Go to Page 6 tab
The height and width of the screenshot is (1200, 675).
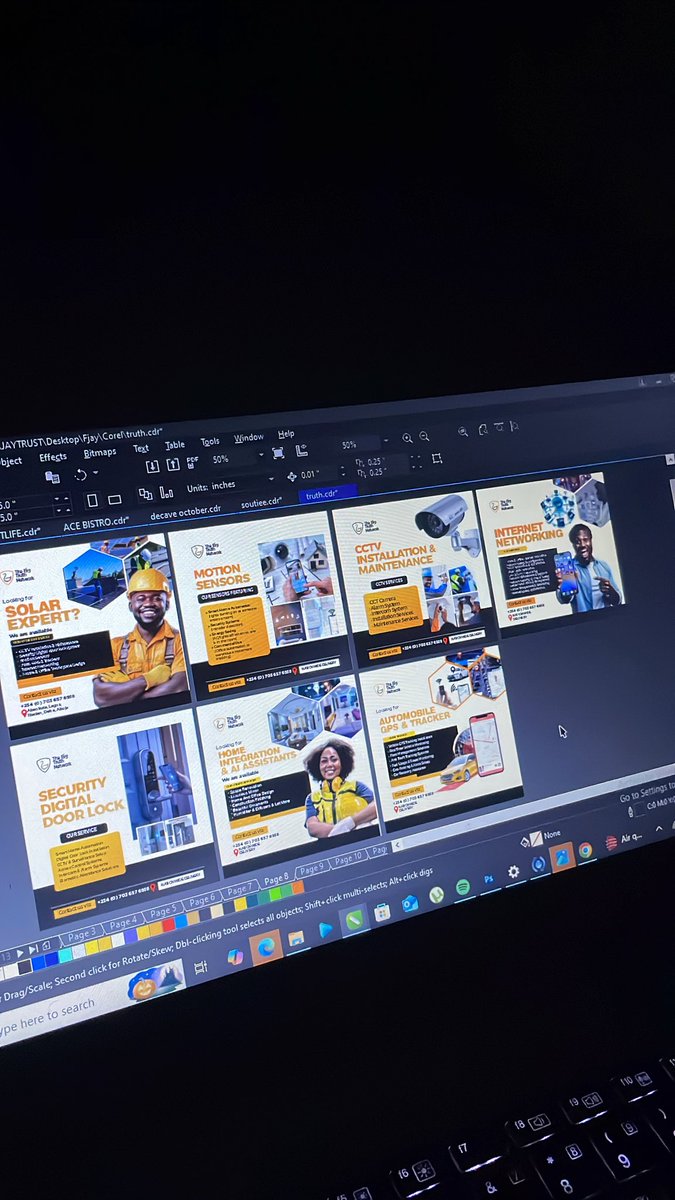pos(203,903)
